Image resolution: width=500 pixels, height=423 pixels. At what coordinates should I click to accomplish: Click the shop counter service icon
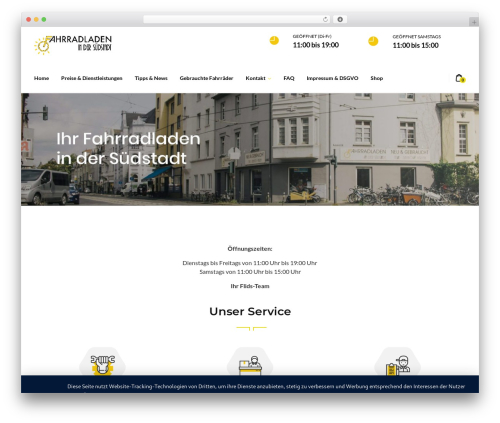[250, 365]
